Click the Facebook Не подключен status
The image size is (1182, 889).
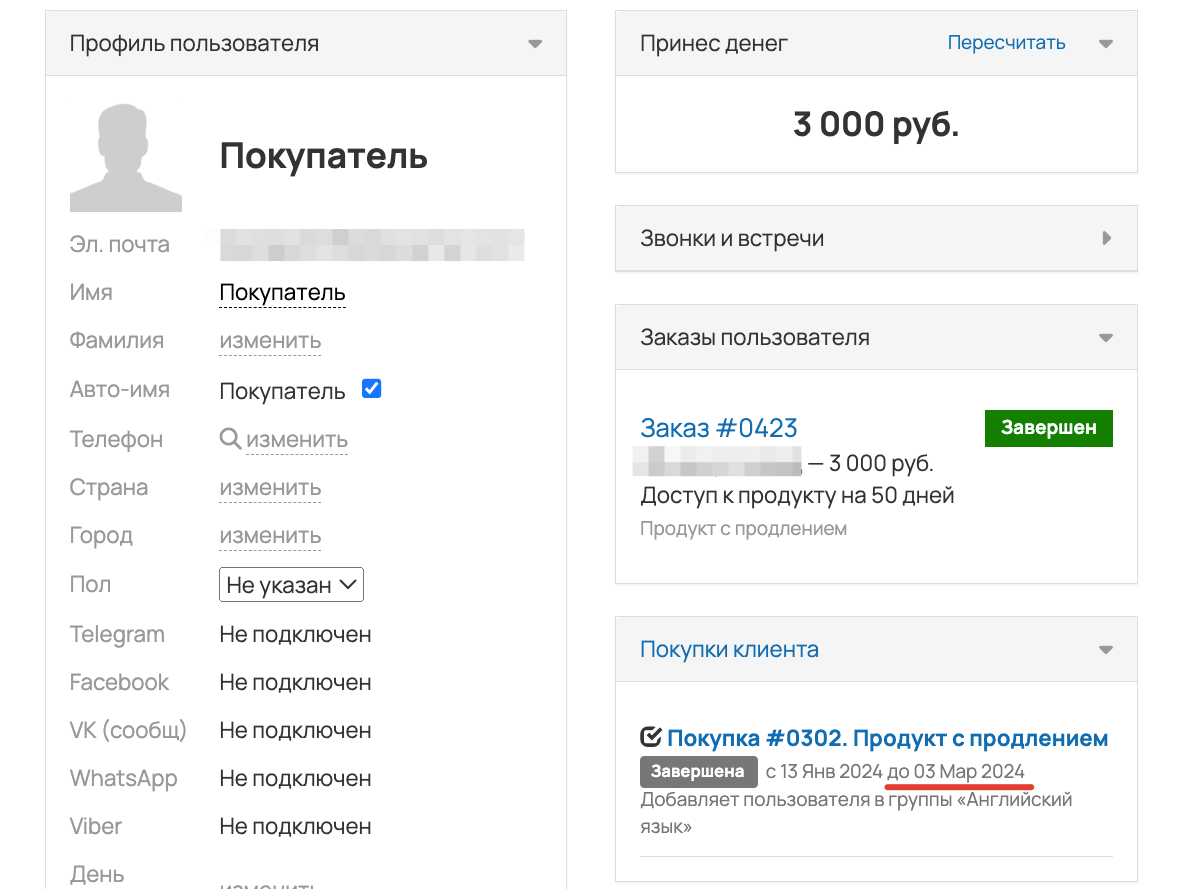pyautogui.click(x=296, y=682)
